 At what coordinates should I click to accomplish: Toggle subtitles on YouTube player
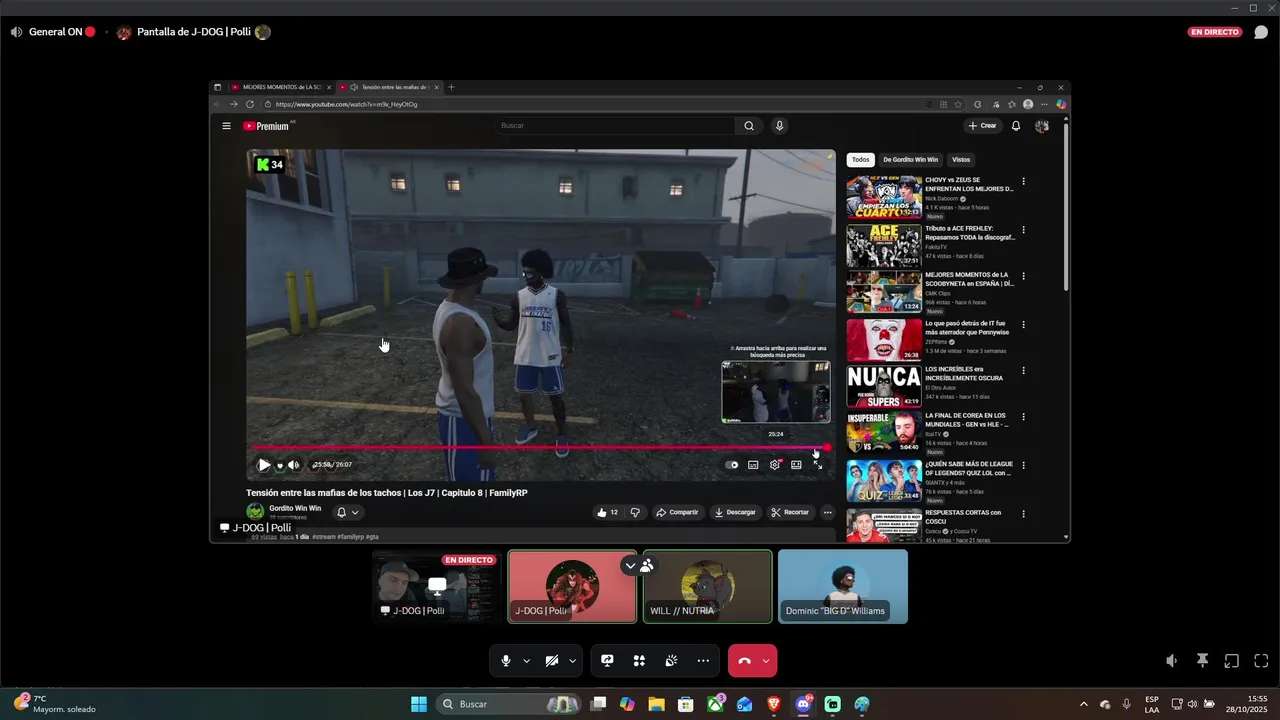tap(753, 465)
